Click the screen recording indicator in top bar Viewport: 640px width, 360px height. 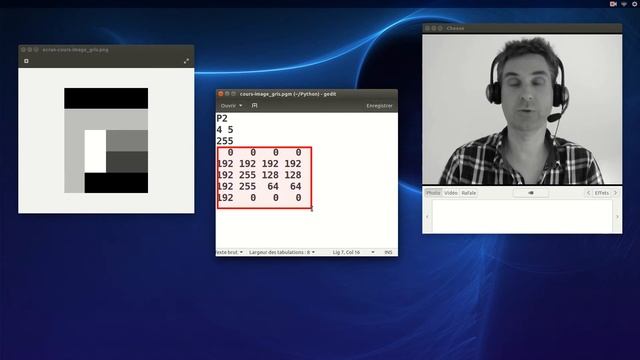pos(613,4)
